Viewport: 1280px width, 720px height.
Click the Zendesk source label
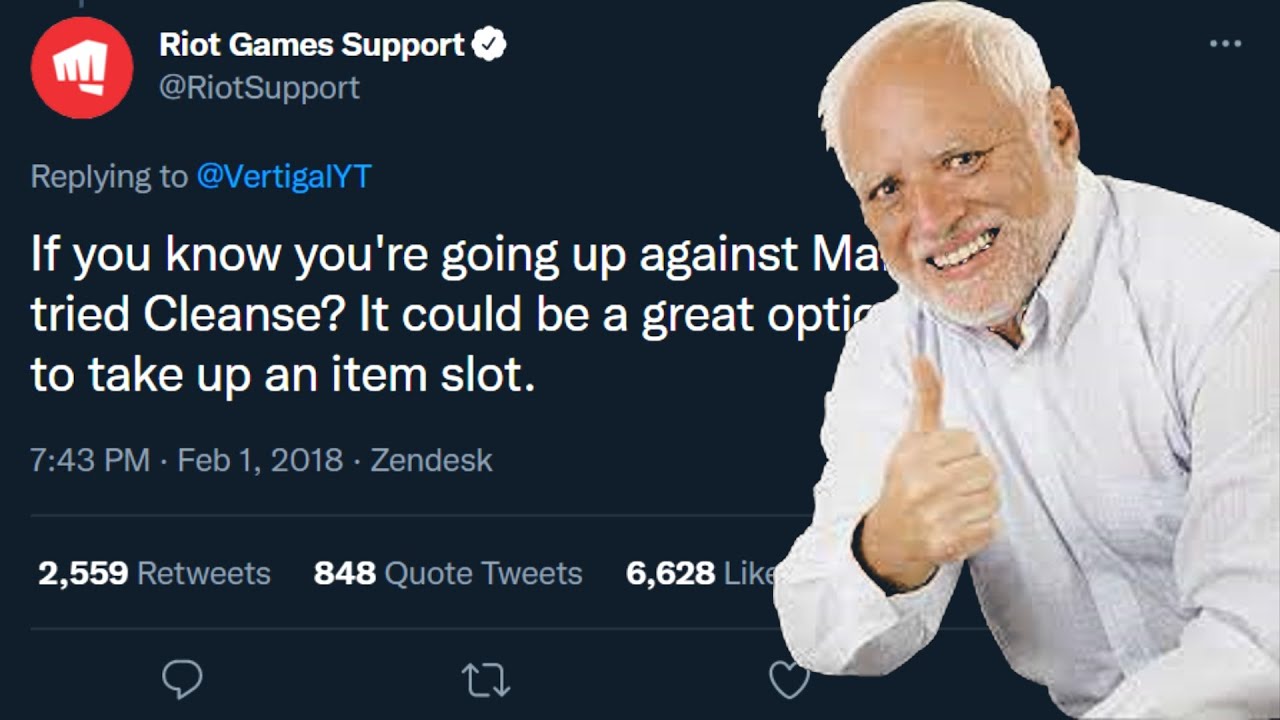coord(431,461)
